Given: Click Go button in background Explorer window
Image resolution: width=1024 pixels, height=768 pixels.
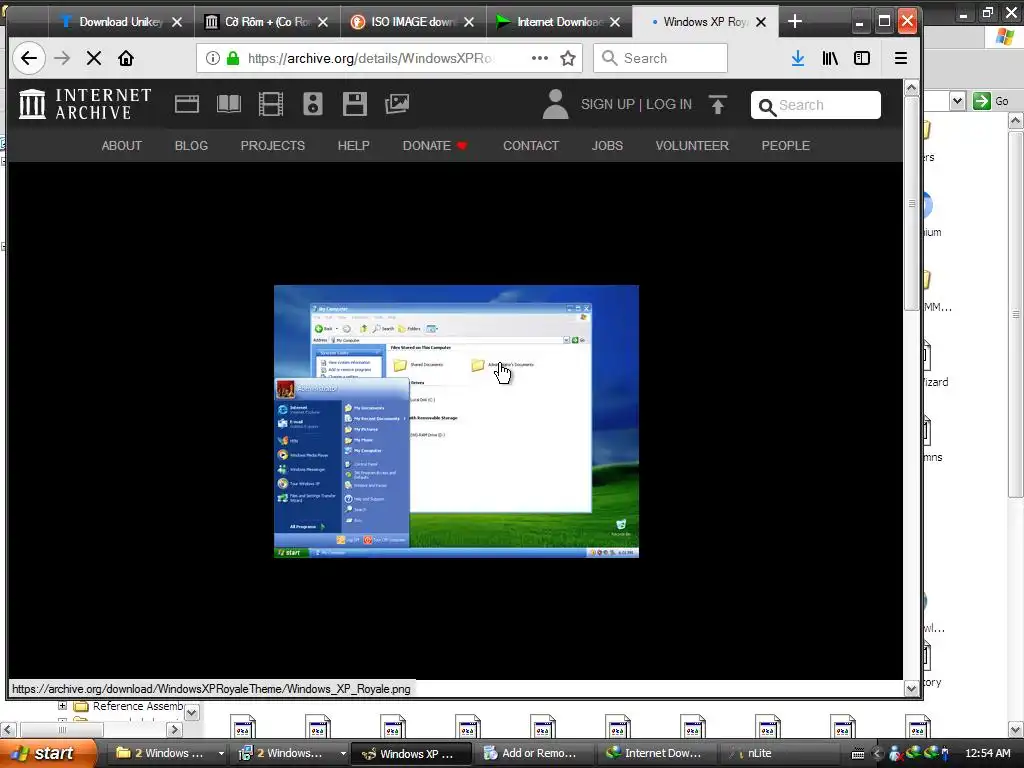Looking at the screenshot, I should [991, 101].
